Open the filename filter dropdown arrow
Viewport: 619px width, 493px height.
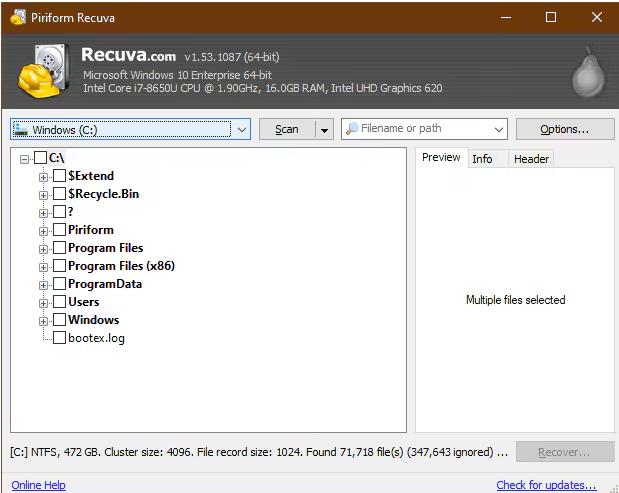coord(499,129)
